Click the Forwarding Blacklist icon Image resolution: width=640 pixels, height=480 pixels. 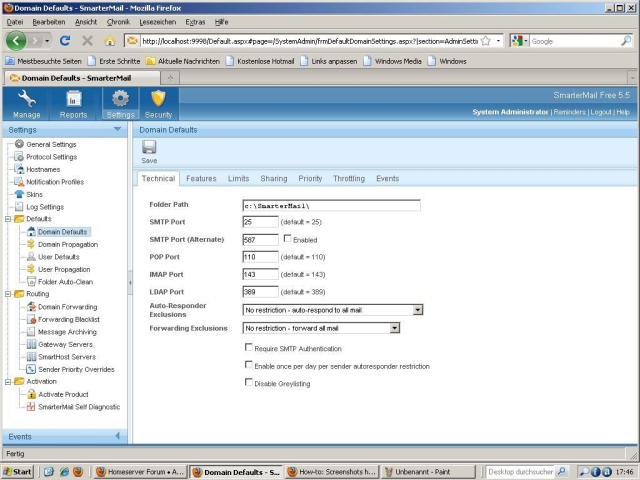[x=31, y=319]
